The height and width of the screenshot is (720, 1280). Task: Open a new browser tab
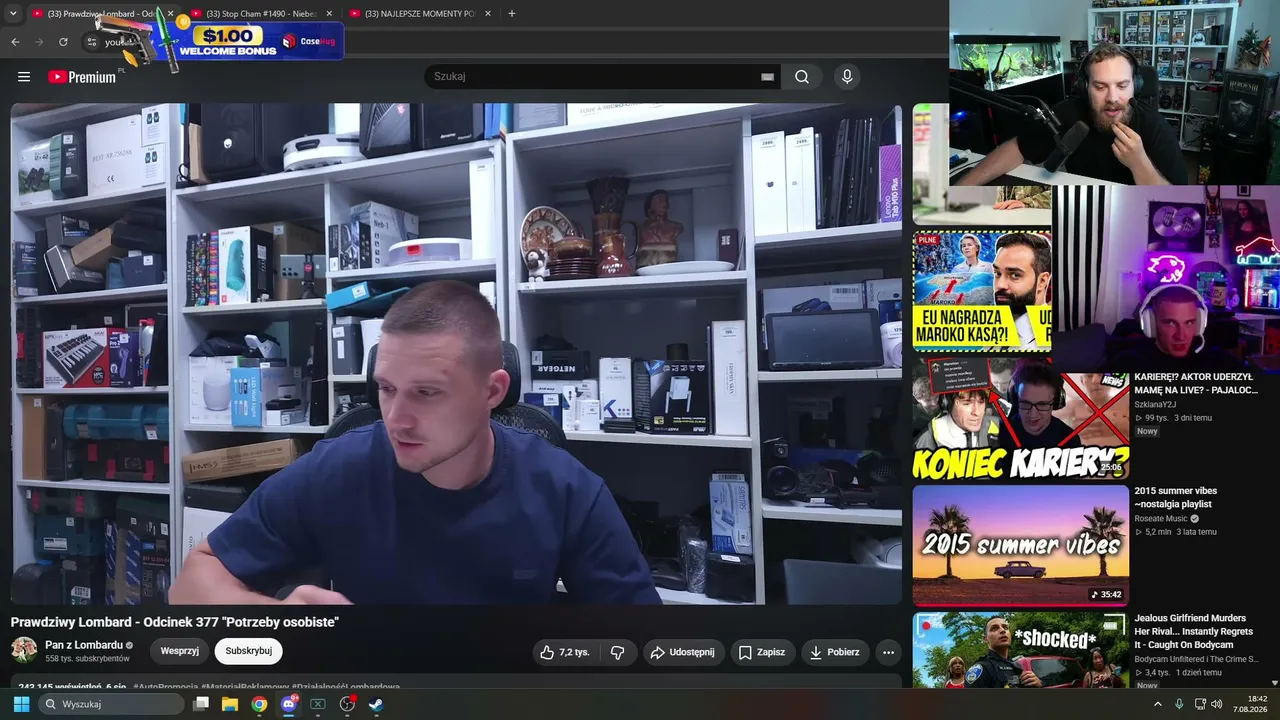[512, 14]
